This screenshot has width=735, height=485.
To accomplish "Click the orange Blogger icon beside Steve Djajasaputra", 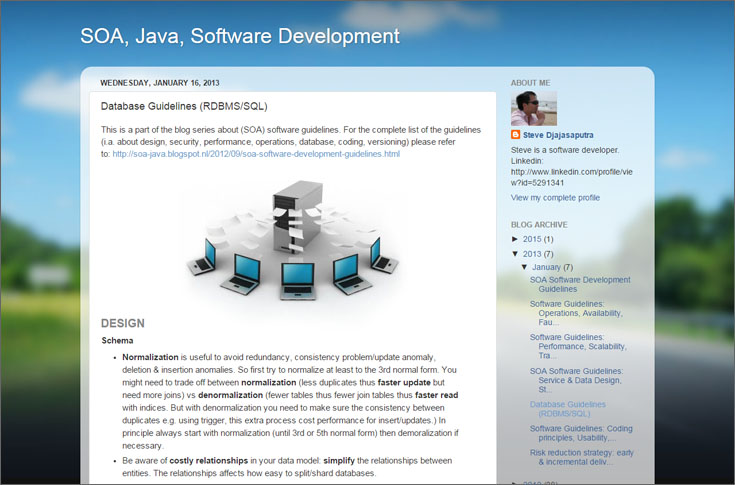I will click(x=515, y=135).
